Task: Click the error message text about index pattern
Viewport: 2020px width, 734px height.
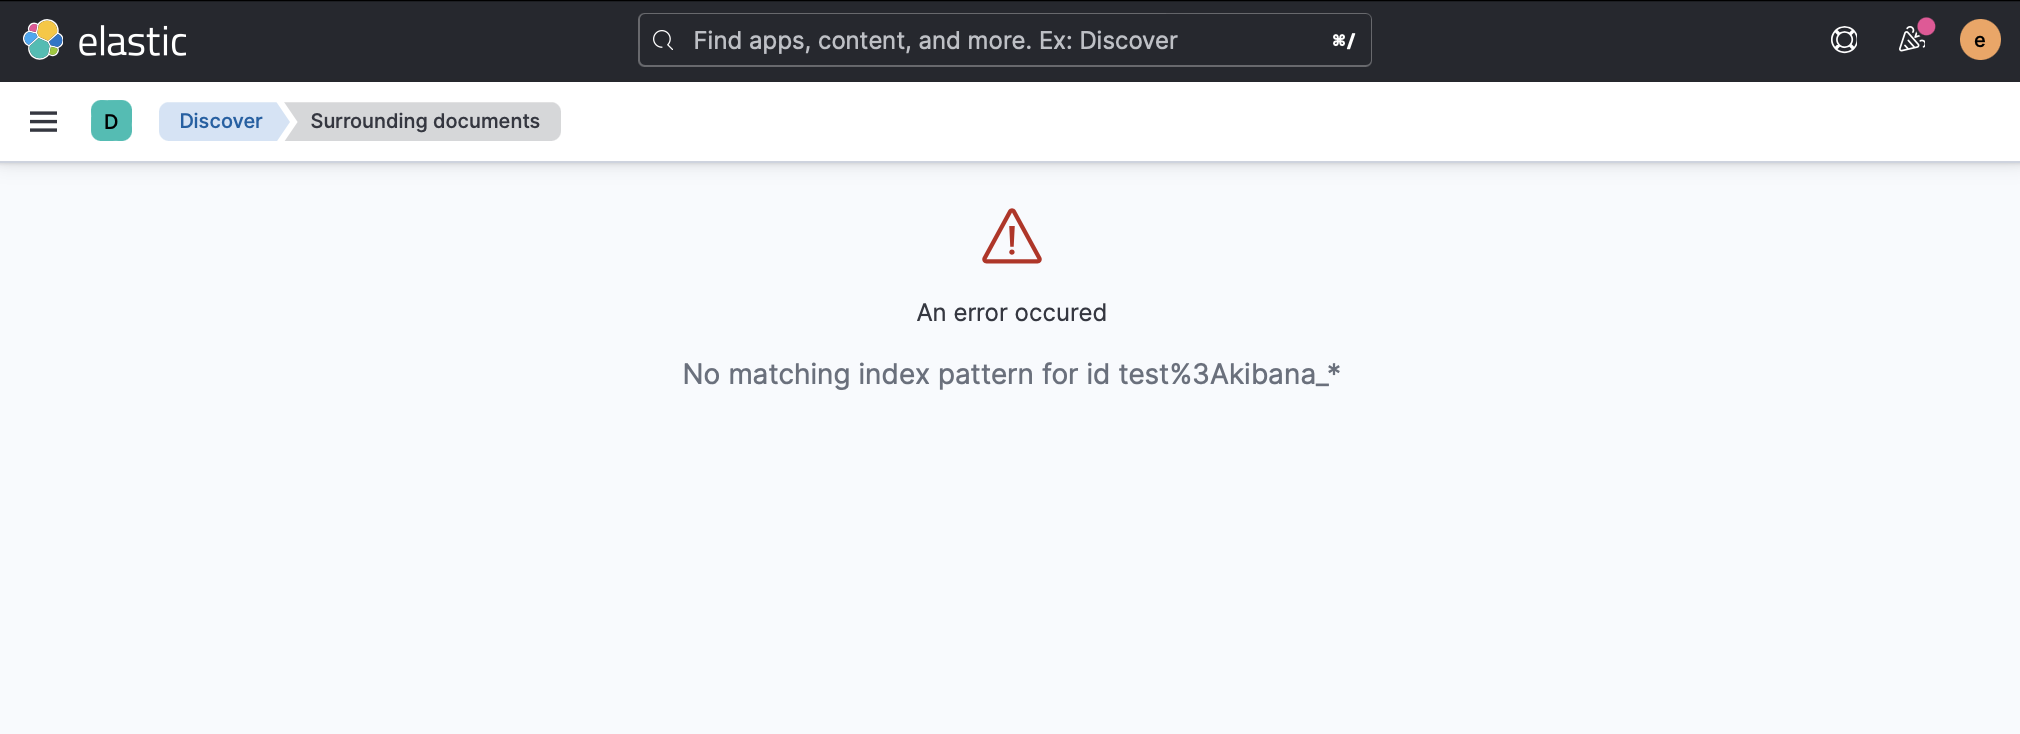Action: coord(1010,374)
